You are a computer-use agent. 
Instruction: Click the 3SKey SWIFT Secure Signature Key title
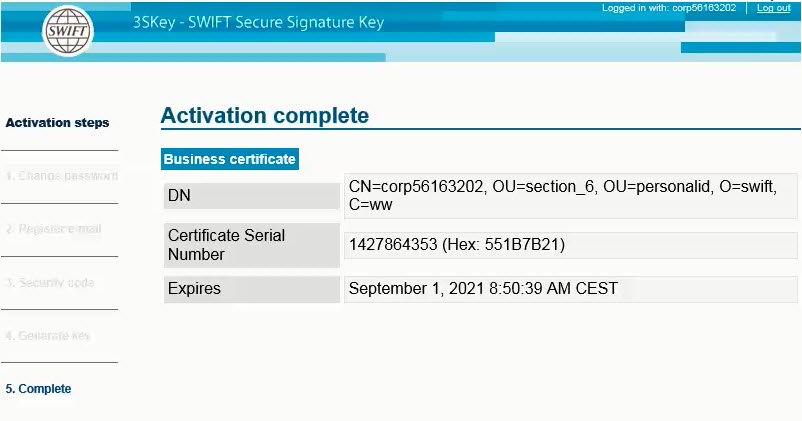(258, 23)
